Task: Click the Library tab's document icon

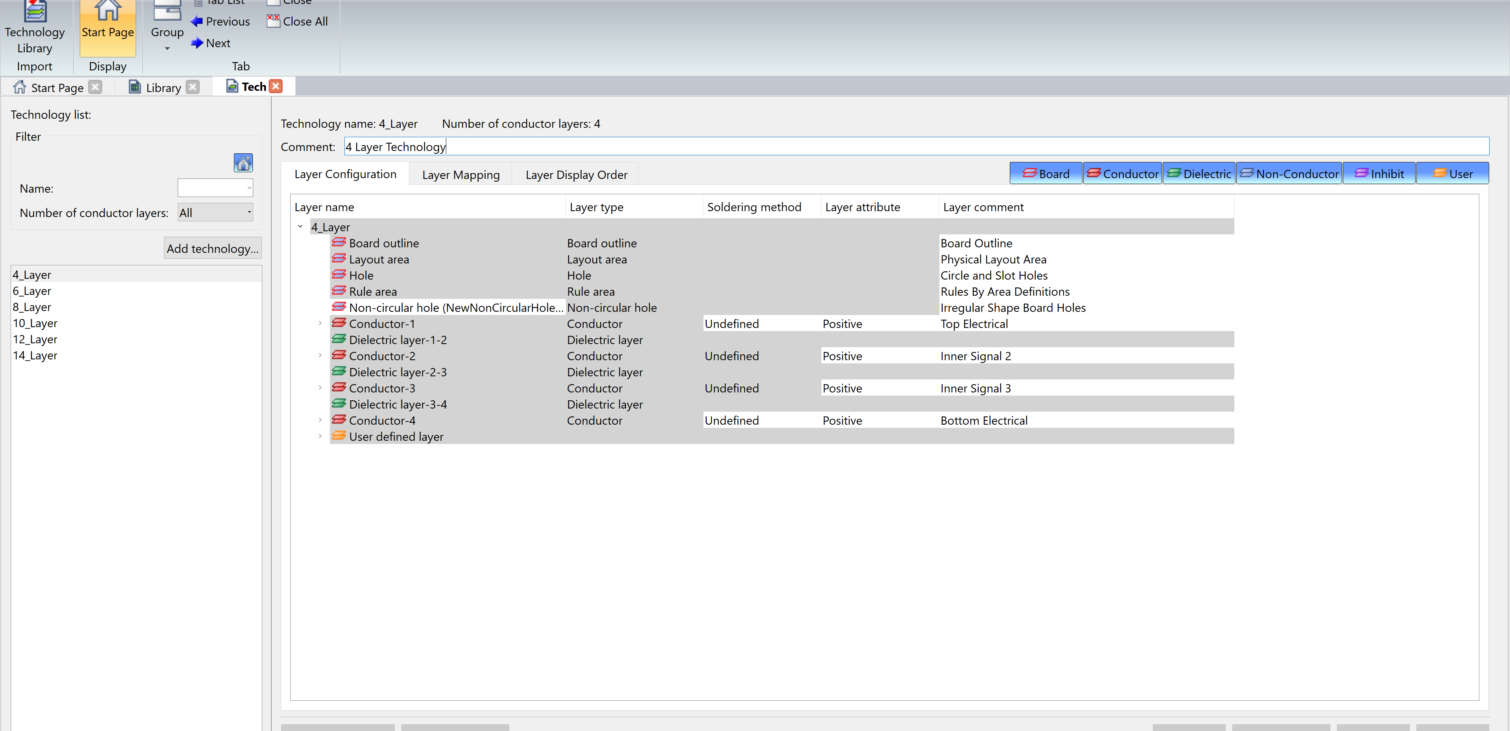Action: [135, 87]
